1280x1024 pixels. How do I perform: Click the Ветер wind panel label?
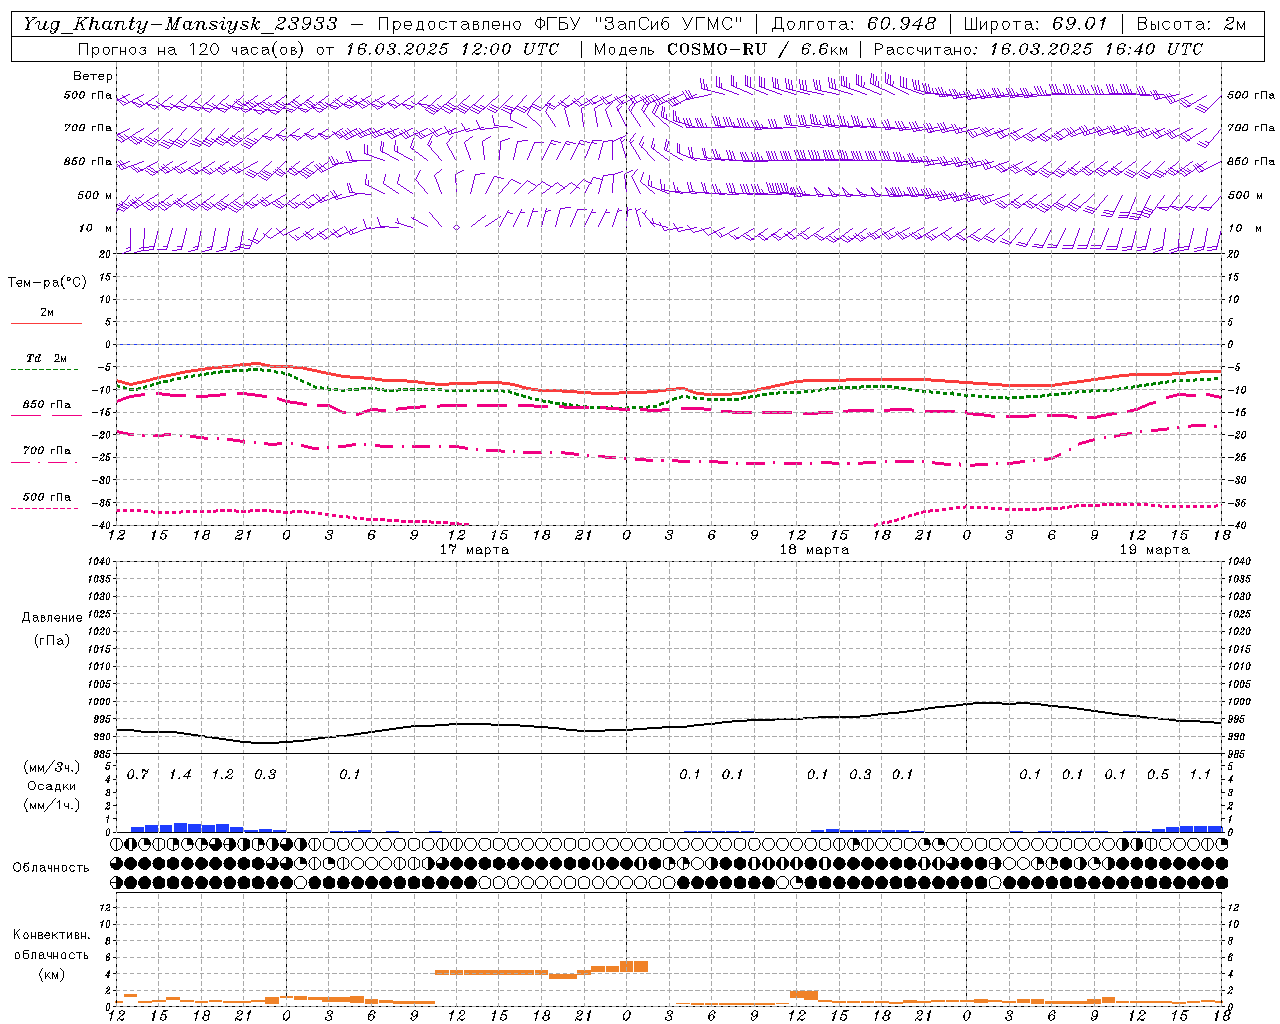click(93, 76)
